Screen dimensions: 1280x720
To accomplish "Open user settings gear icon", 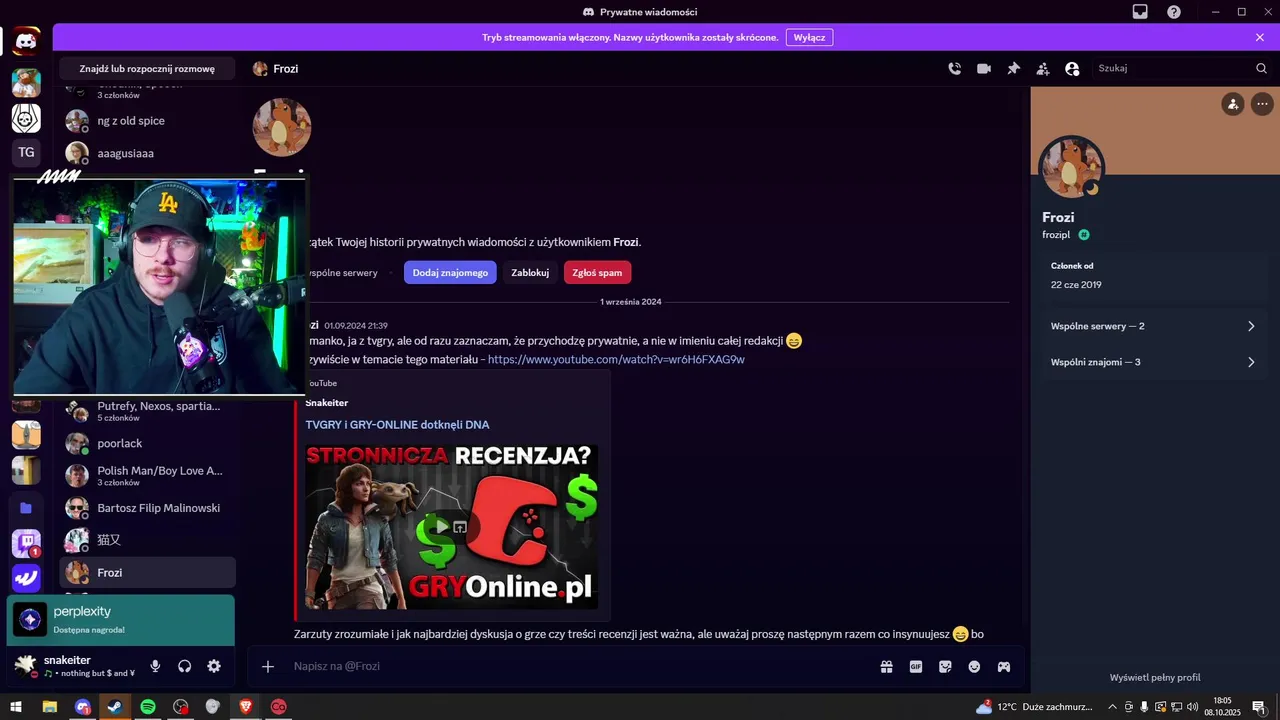I will click(214, 666).
